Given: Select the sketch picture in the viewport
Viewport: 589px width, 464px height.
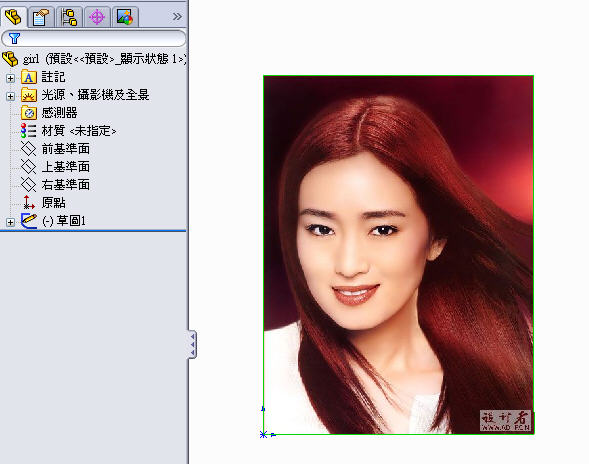Looking at the screenshot, I should tap(399, 255).
